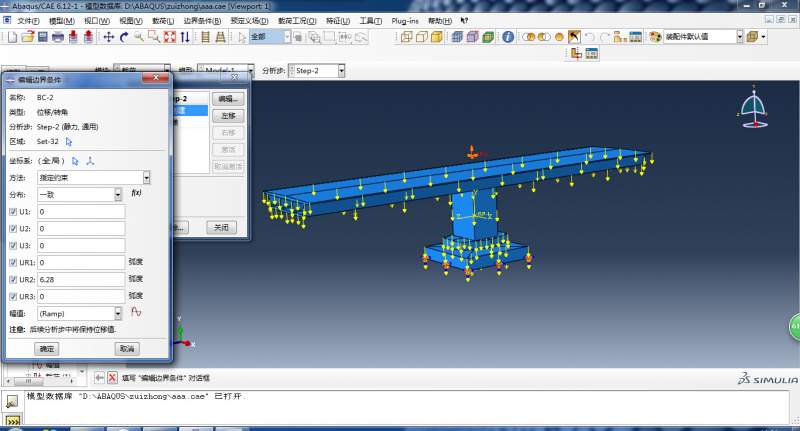The image size is (800, 431).
Task: Toggle the UR2 checkbox
Action: pos(13,280)
